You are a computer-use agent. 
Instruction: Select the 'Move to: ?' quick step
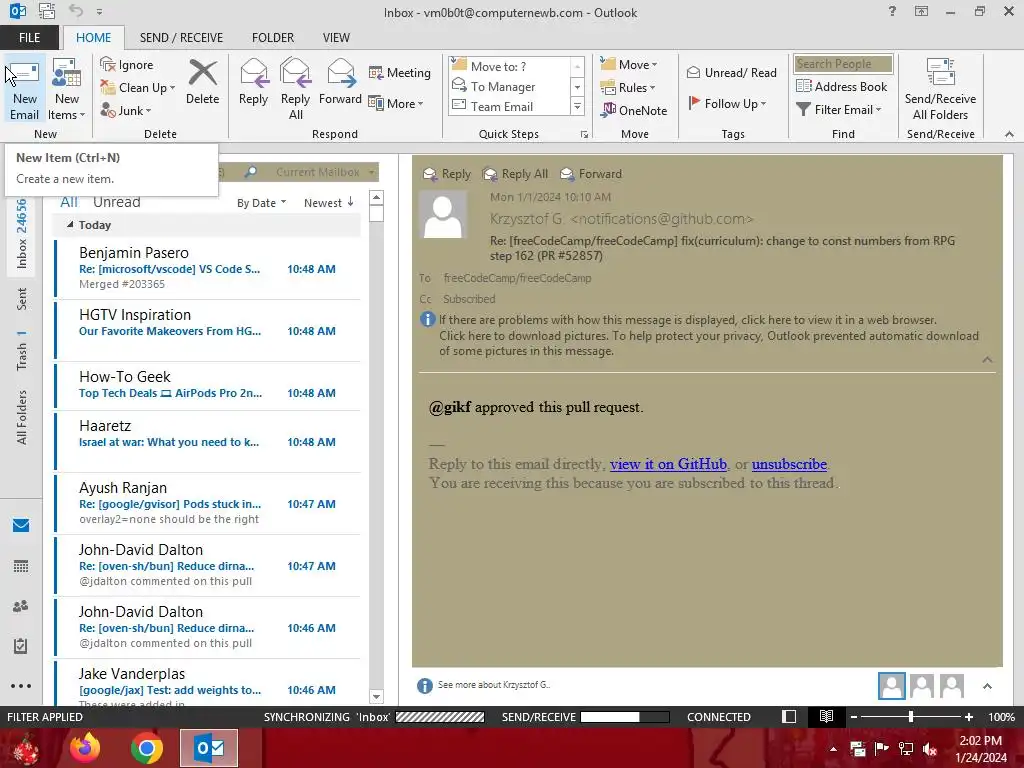[x=509, y=66]
